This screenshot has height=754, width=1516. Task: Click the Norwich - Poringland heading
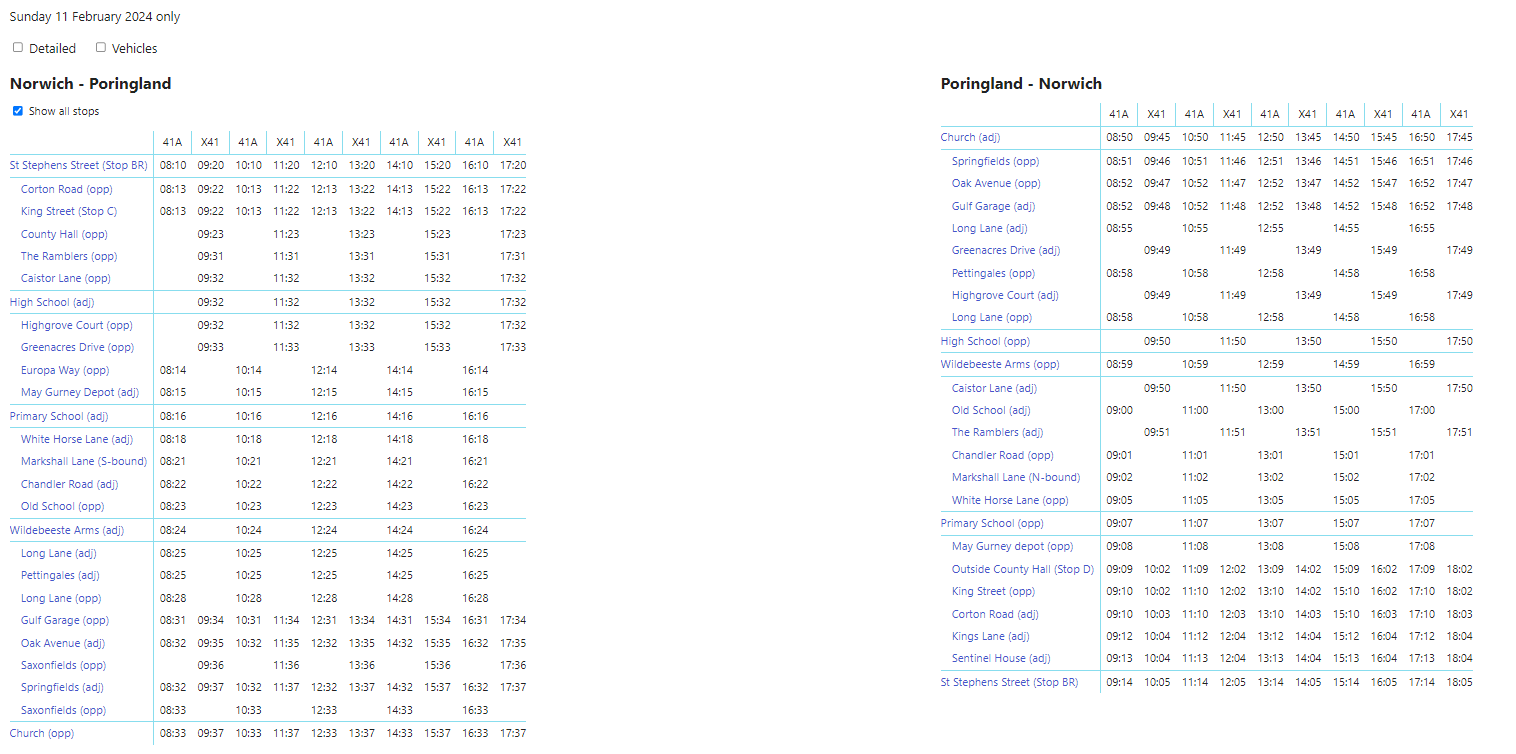pyautogui.click(x=90, y=84)
